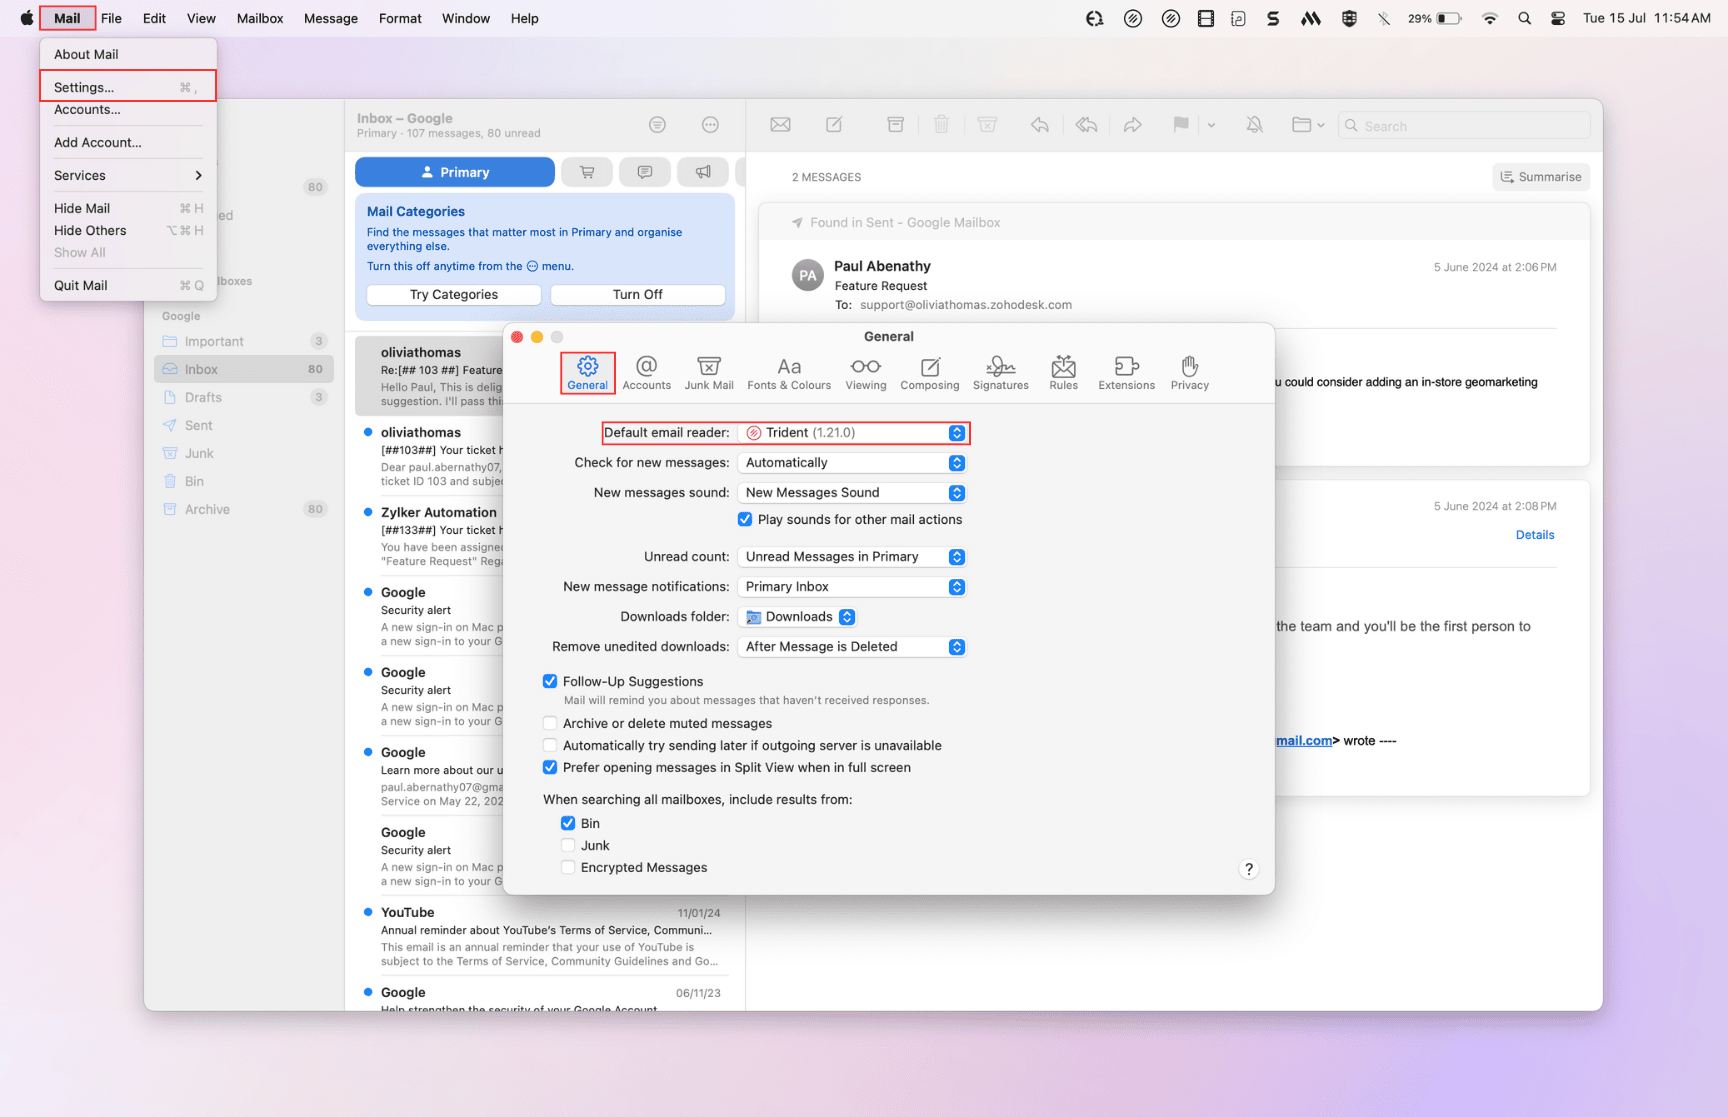Open the Unread count dropdown
Viewport: 1728px width, 1117px height.
[852, 557]
